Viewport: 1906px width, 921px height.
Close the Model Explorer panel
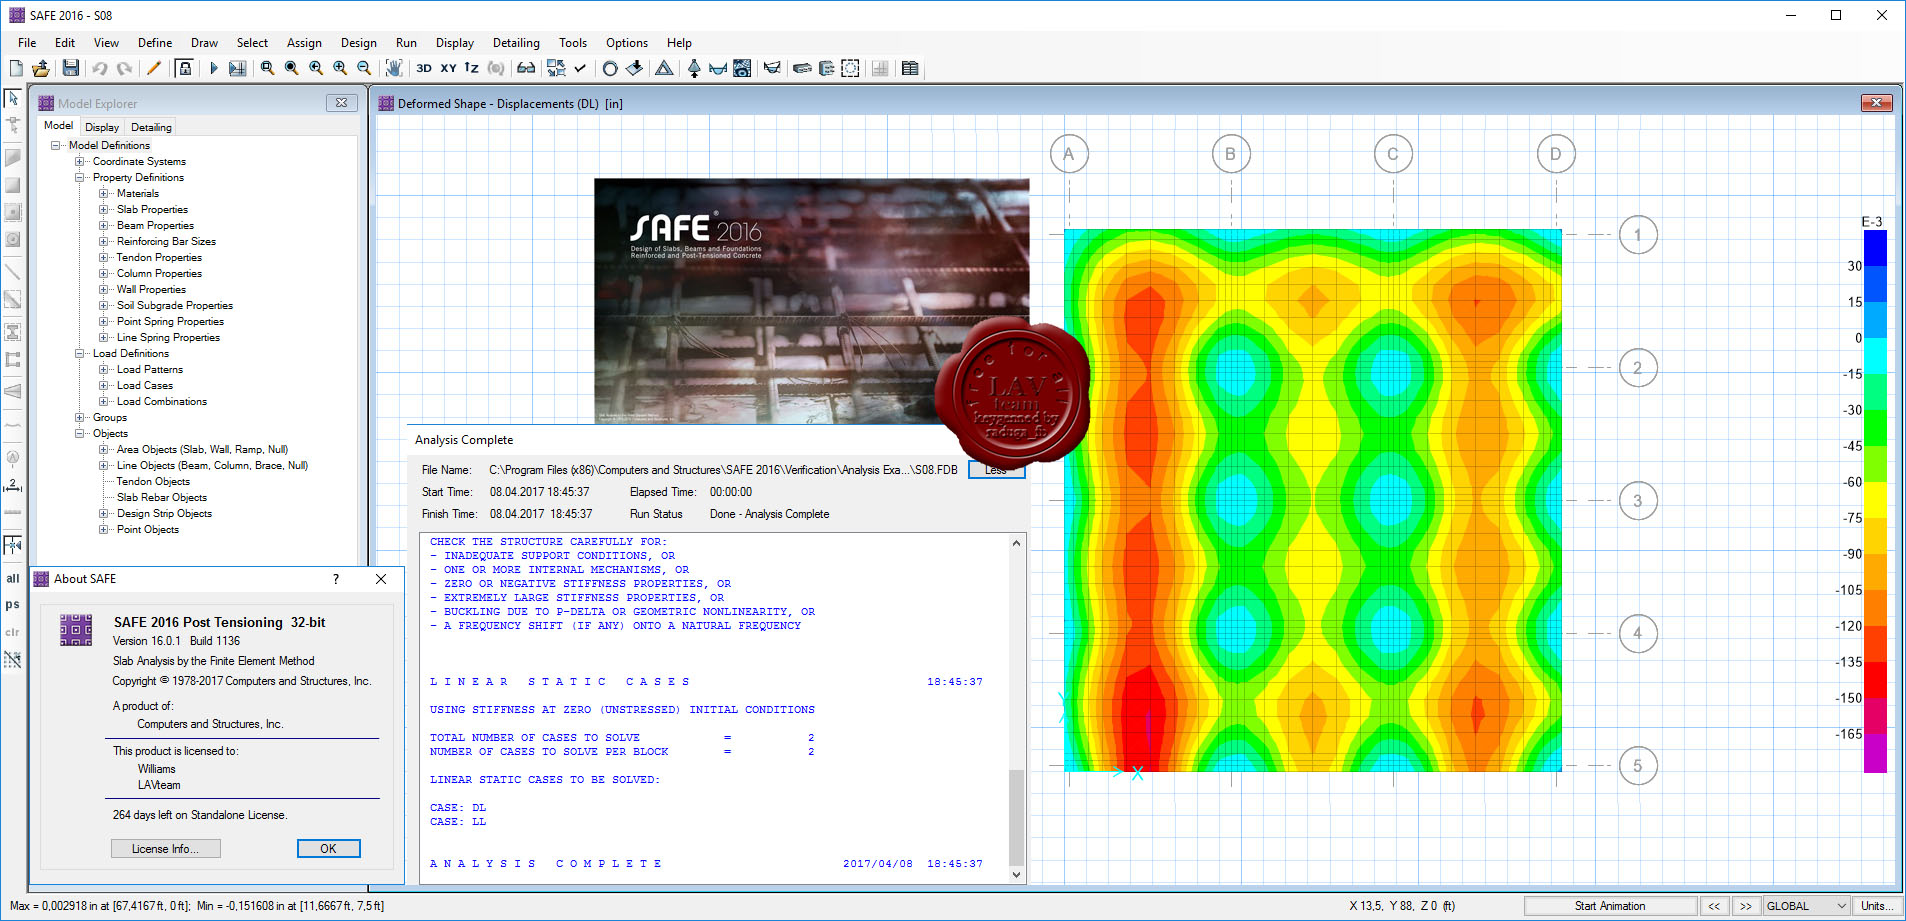coord(341,103)
